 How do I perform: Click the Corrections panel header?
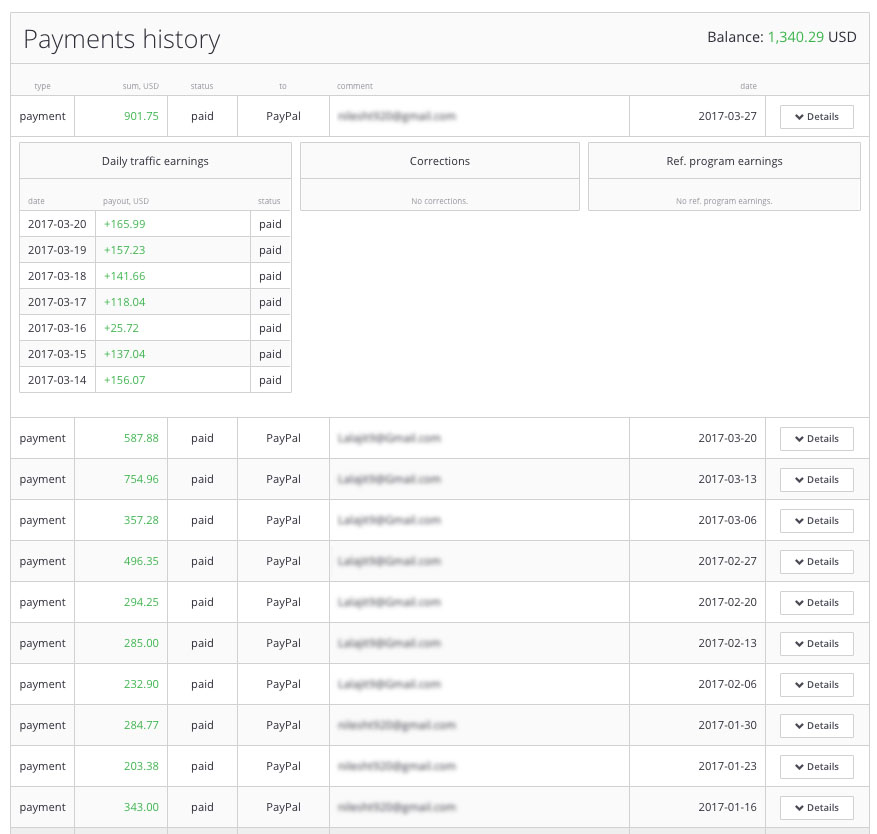pos(440,161)
